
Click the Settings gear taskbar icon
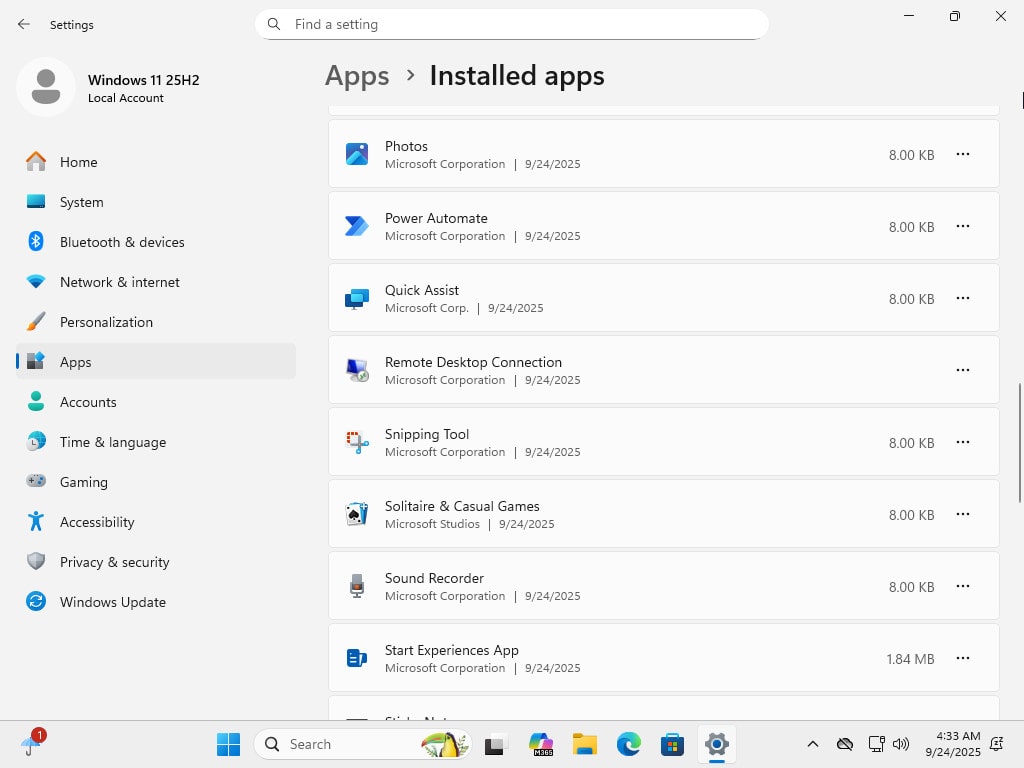coord(716,744)
